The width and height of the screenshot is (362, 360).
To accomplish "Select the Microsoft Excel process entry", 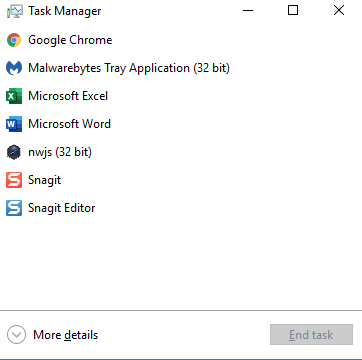I will pos(181,96).
